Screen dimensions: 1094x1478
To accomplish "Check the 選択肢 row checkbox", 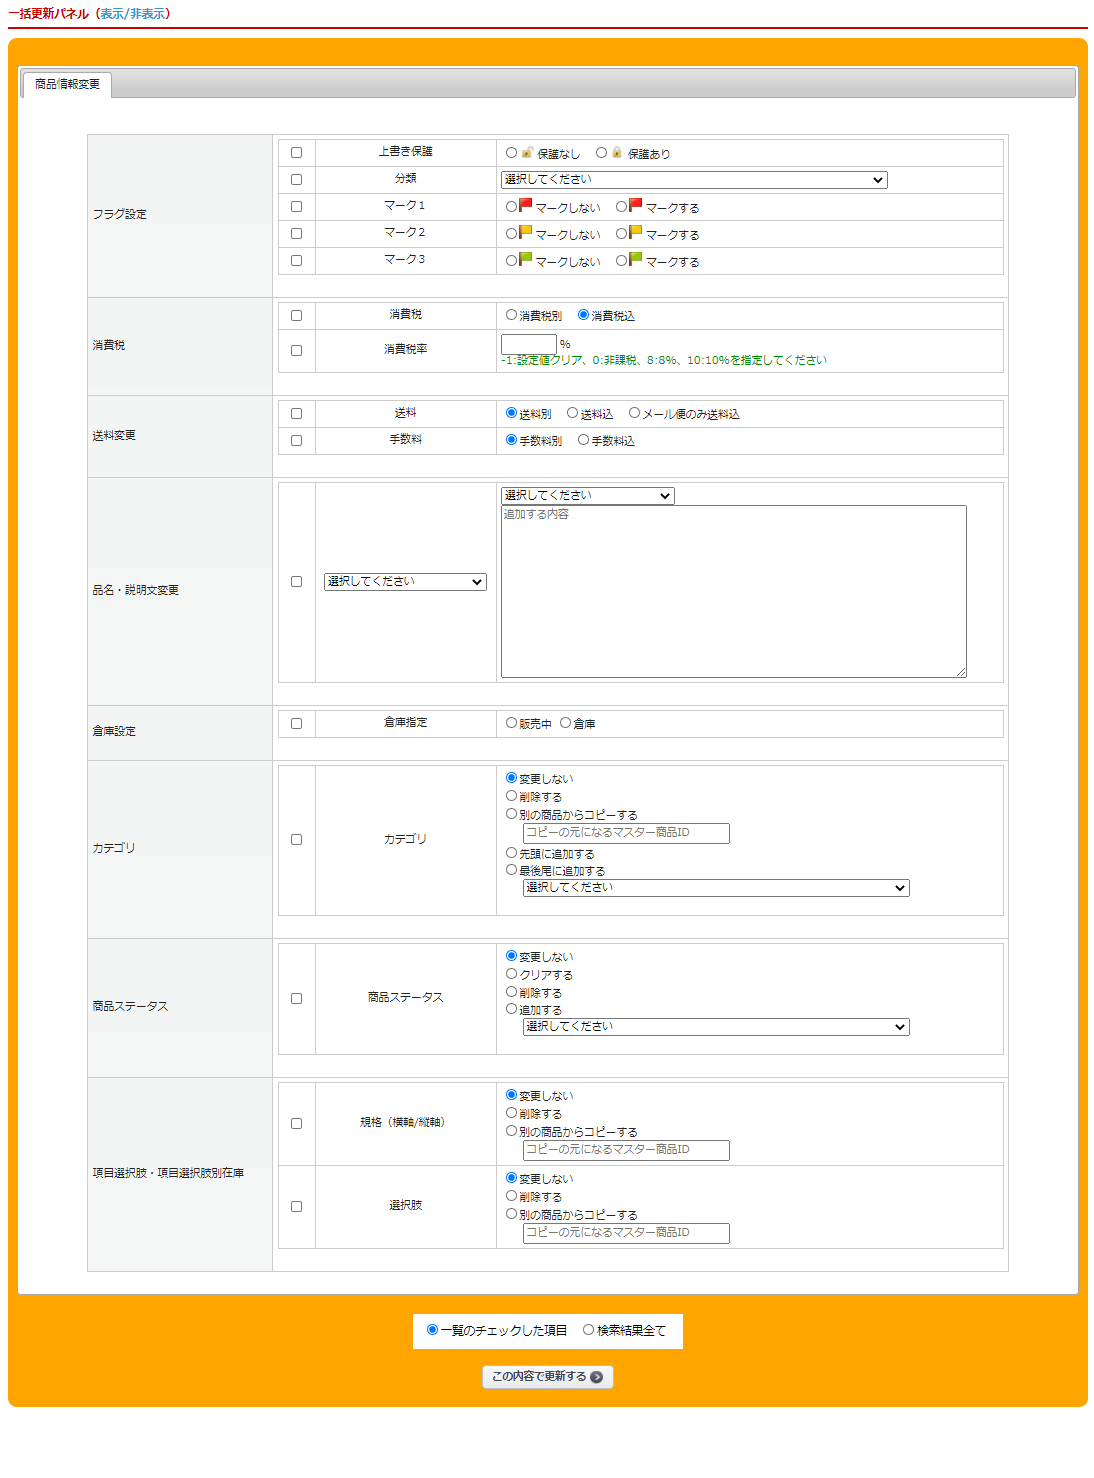I will pyautogui.click(x=296, y=1207).
